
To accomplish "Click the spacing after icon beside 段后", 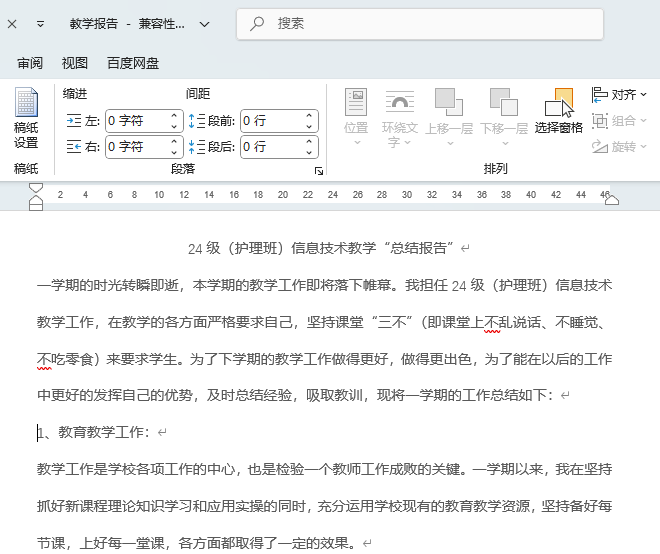I will pos(197,147).
